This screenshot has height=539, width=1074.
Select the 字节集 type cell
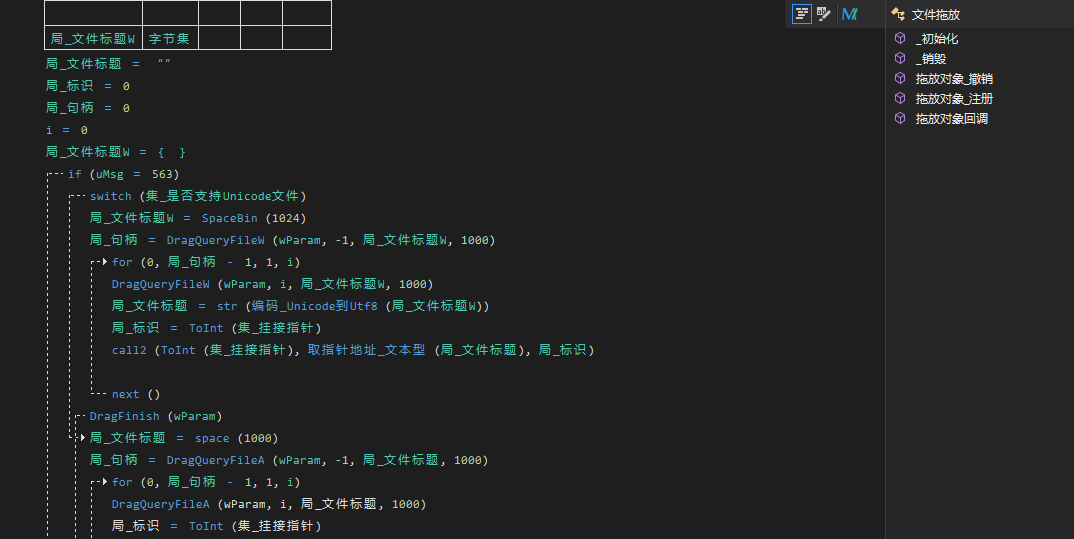(170, 38)
